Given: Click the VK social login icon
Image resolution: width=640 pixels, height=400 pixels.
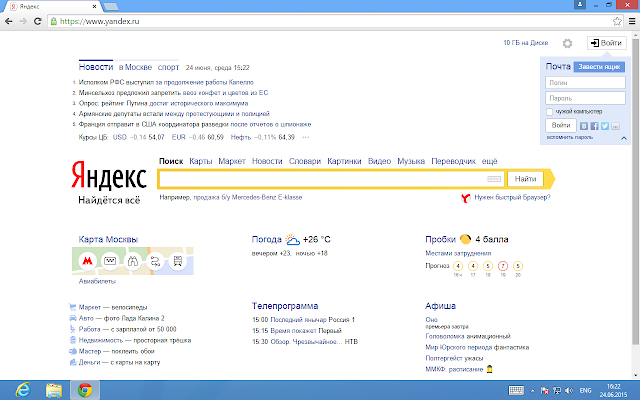Looking at the screenshot, I should click(x=584, y=126).
